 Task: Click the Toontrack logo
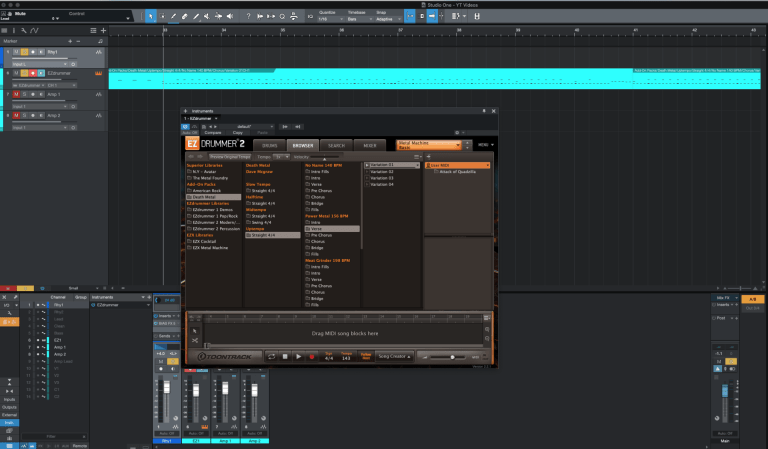tap(225, 356)
